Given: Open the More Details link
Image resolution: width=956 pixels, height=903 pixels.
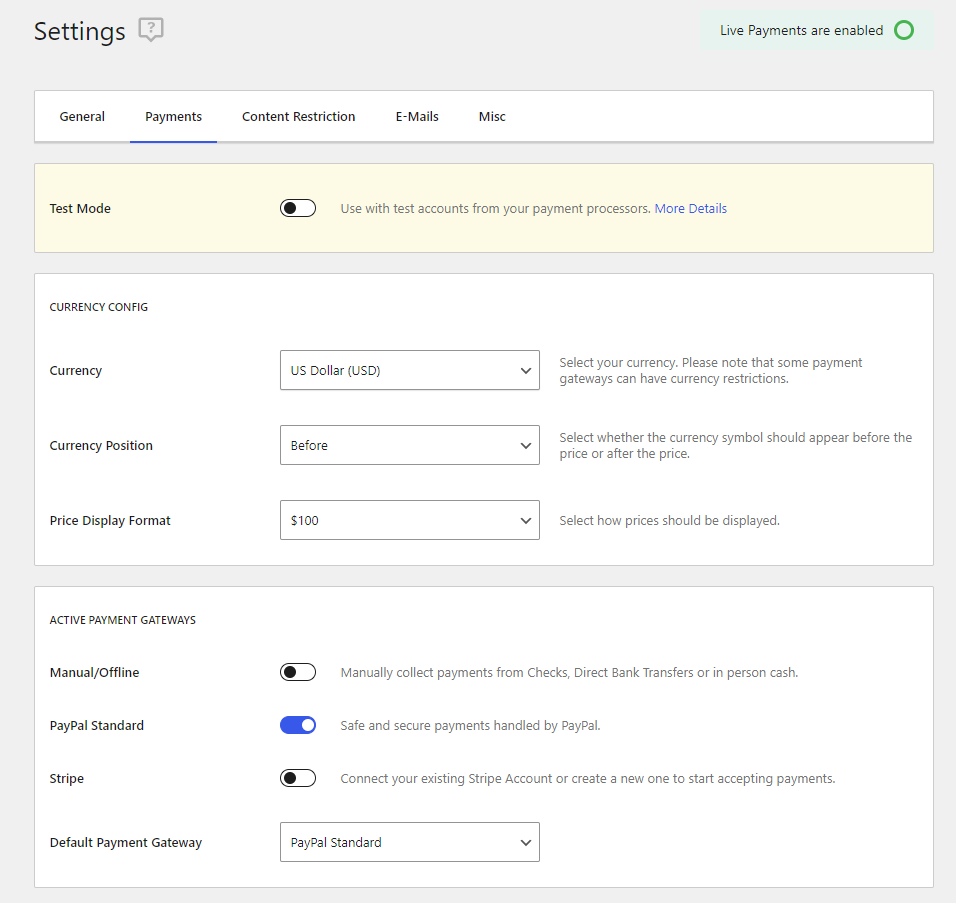Looking at the screenshot, I should (x=690, y=209).
